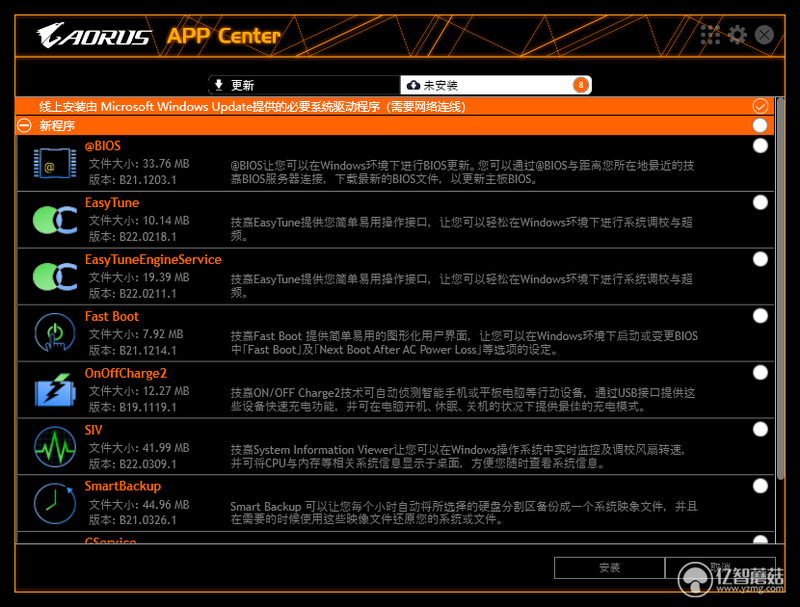
Task: Uncheck the Windows Update driver install option
Action: click(x=760, y=106)
